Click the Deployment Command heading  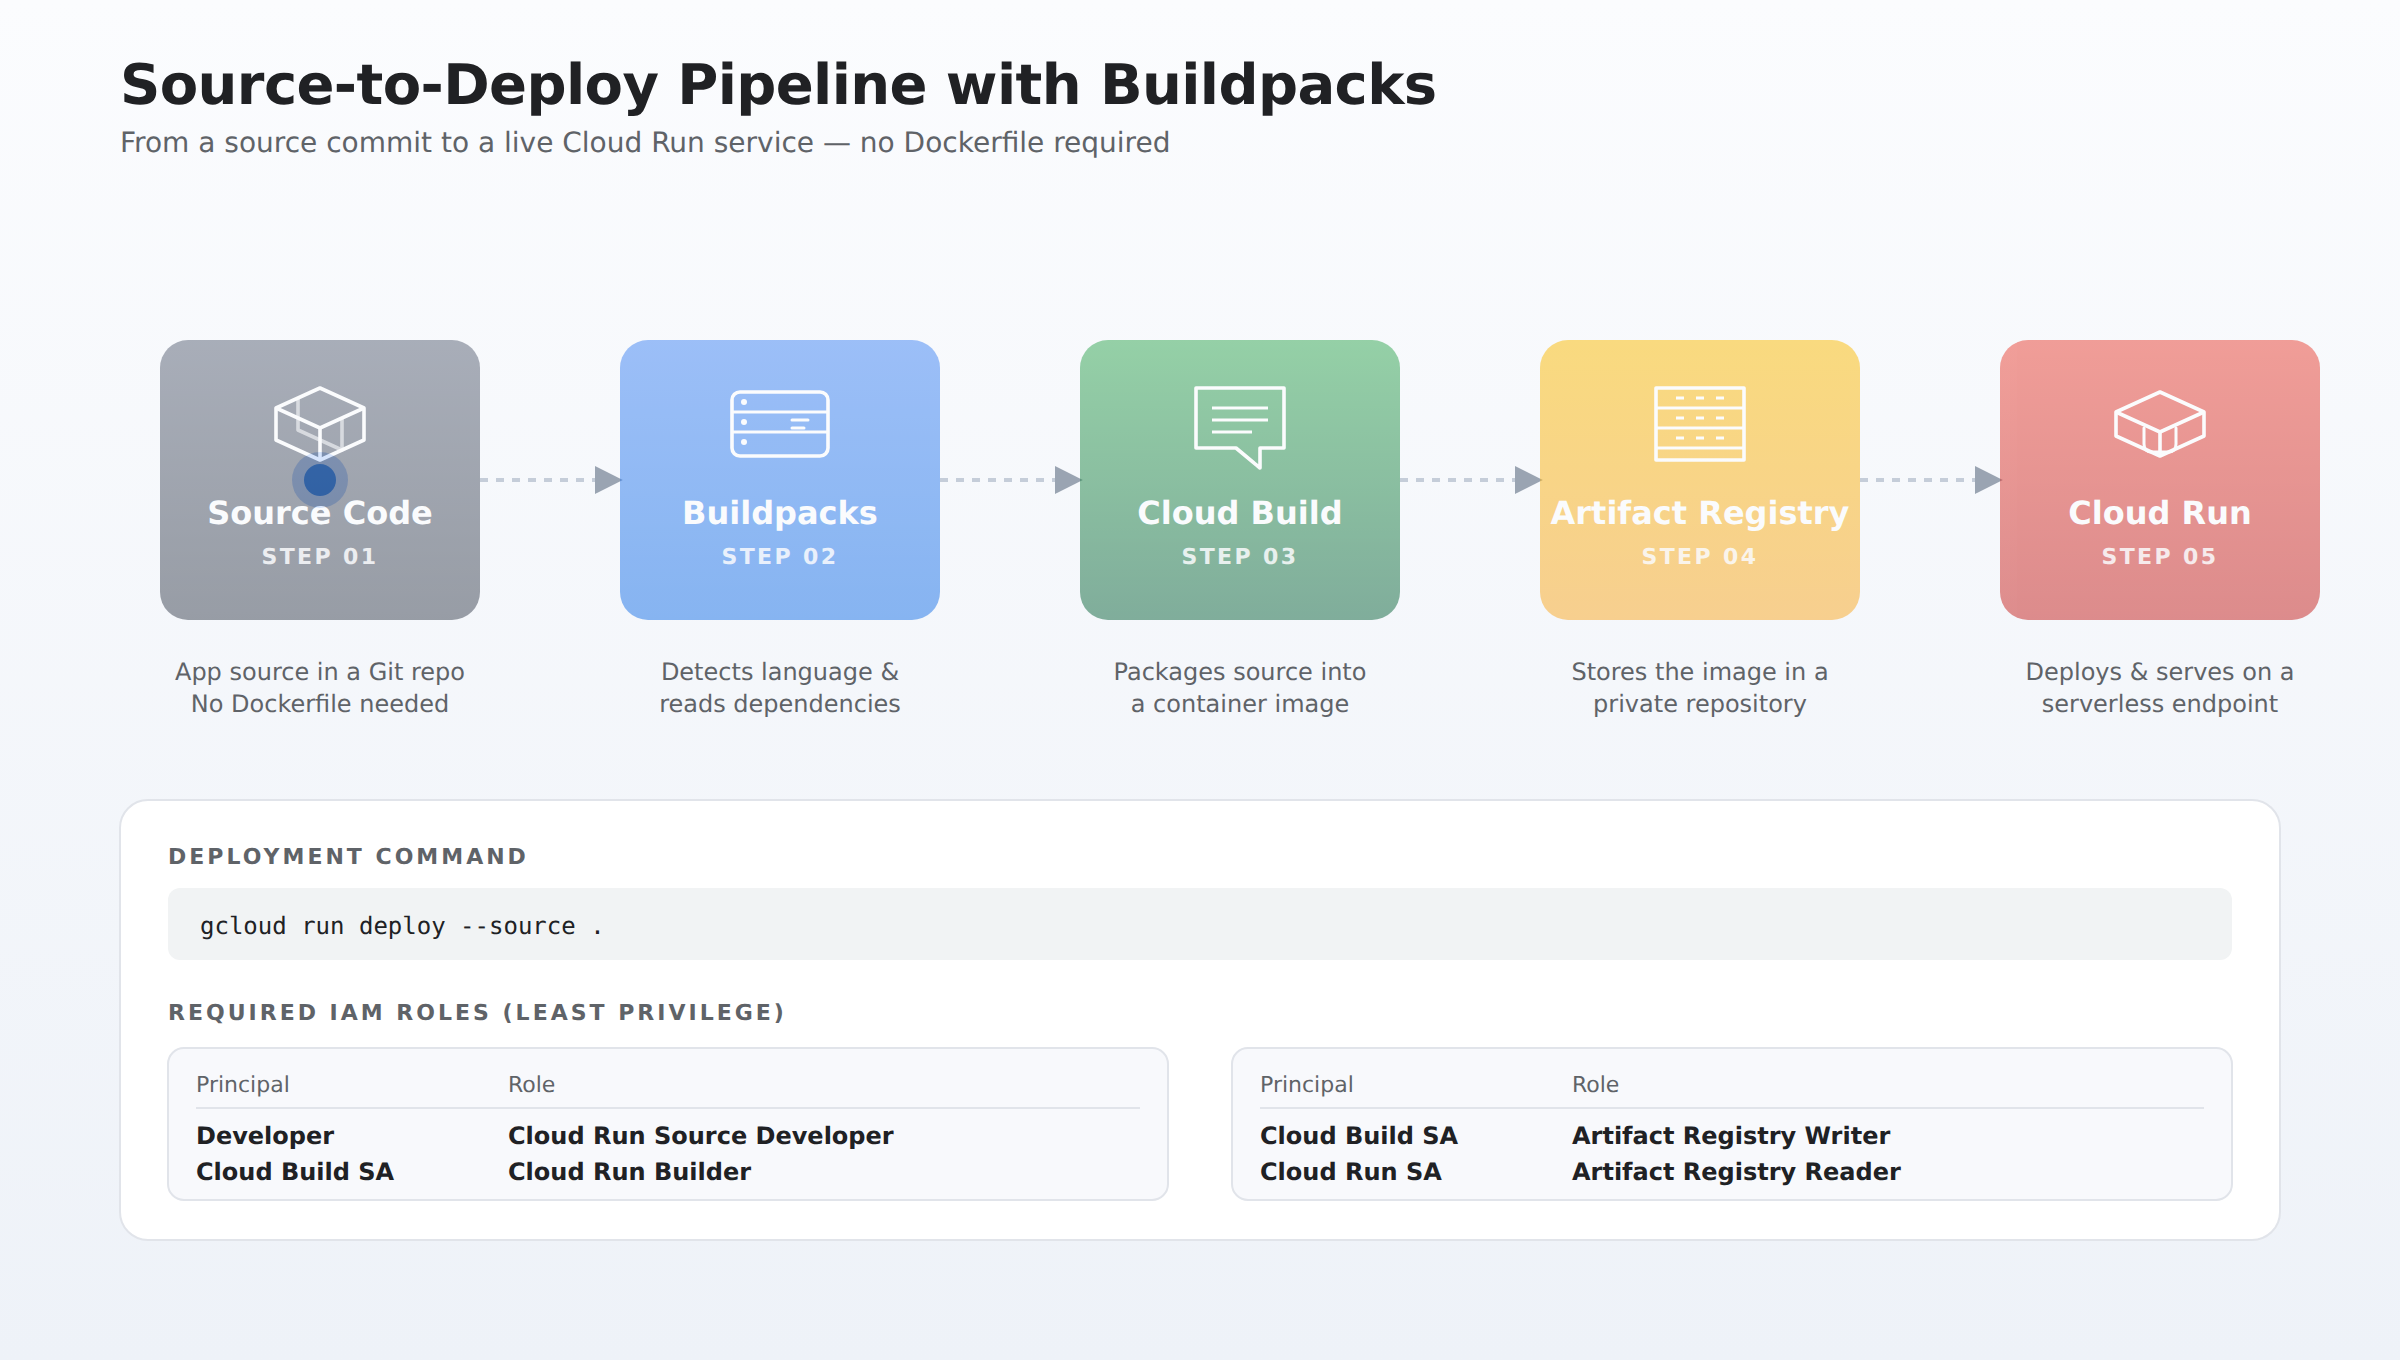(x=348, y=856)
